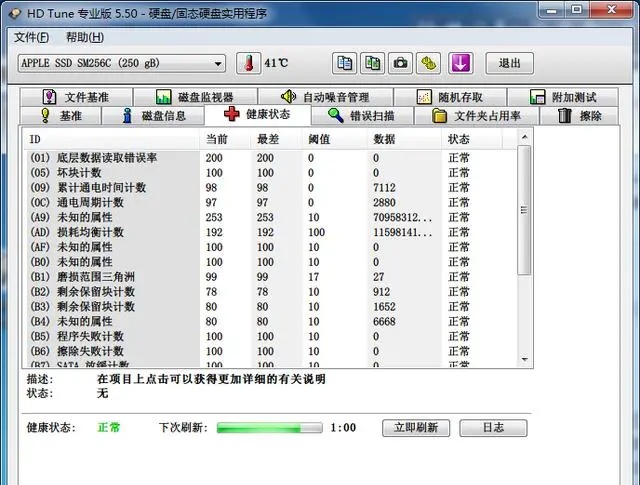This screenshot has width=640, height=485.
Task: Click the 阈值 column header
Action: 335,140
